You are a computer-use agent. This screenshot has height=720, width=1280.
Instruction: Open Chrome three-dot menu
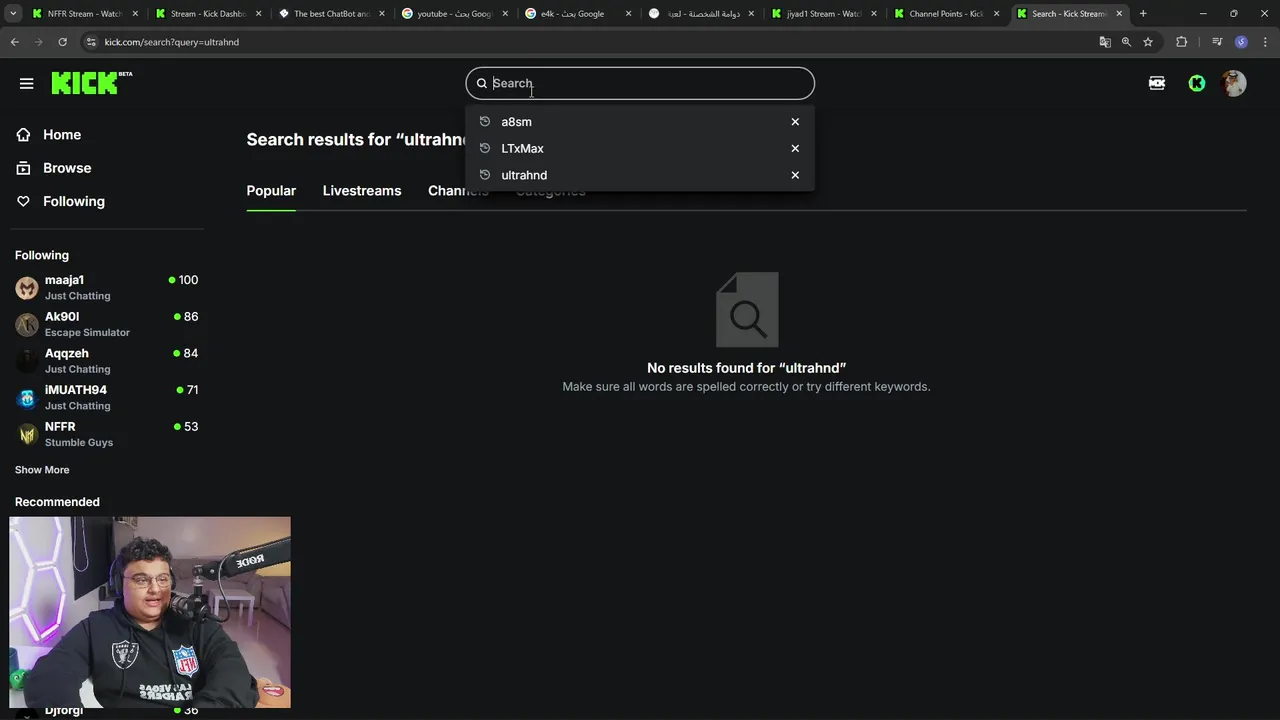click(1264, 42)
